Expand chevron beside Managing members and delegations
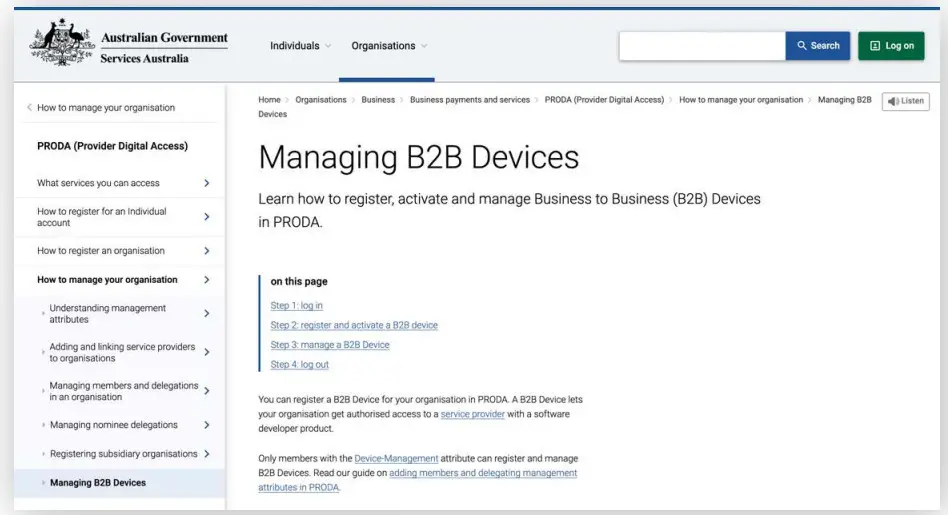This screenshot has height=515, width=948. tap(207, 390)
